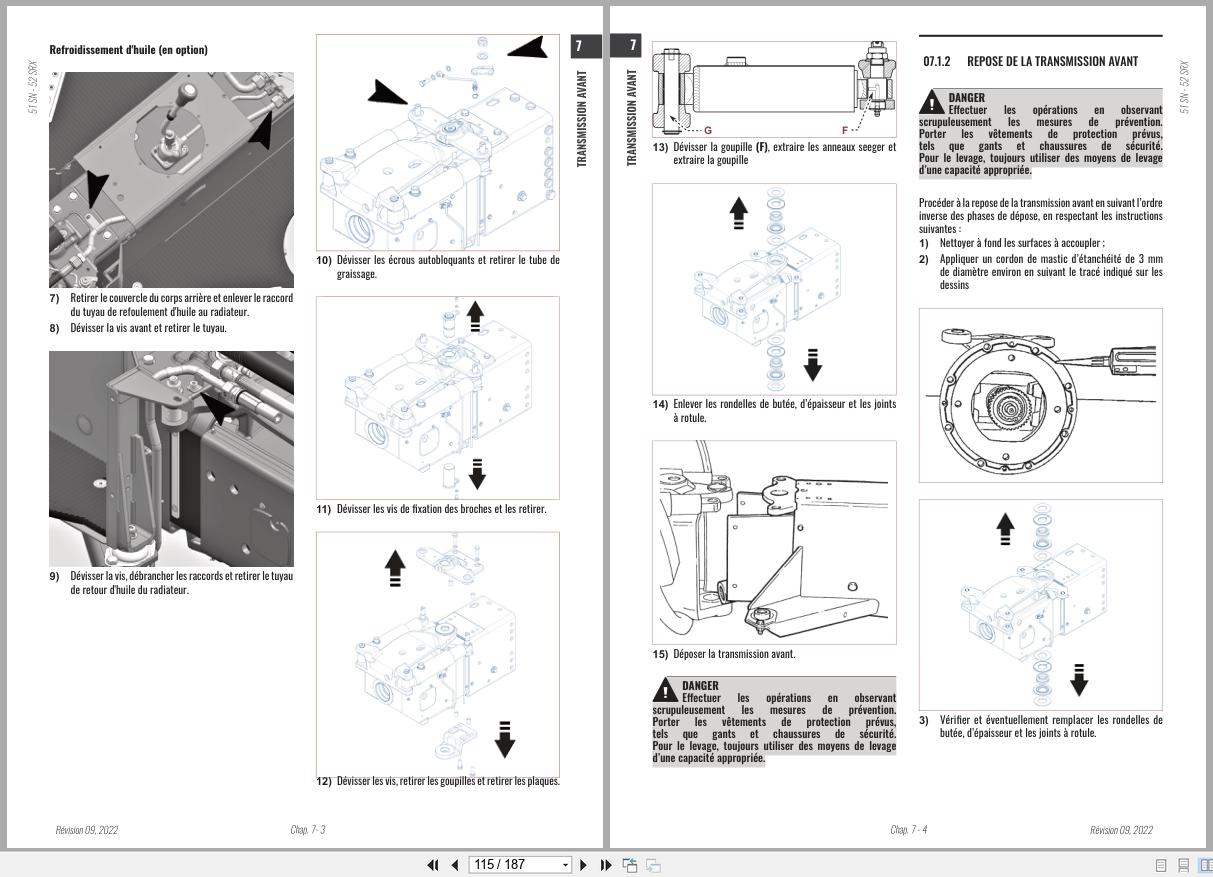This screenshot has height=877, width=1213.
Task: Click 'Chap. 7- 3' footer on left page
Action: click(308, 830)
